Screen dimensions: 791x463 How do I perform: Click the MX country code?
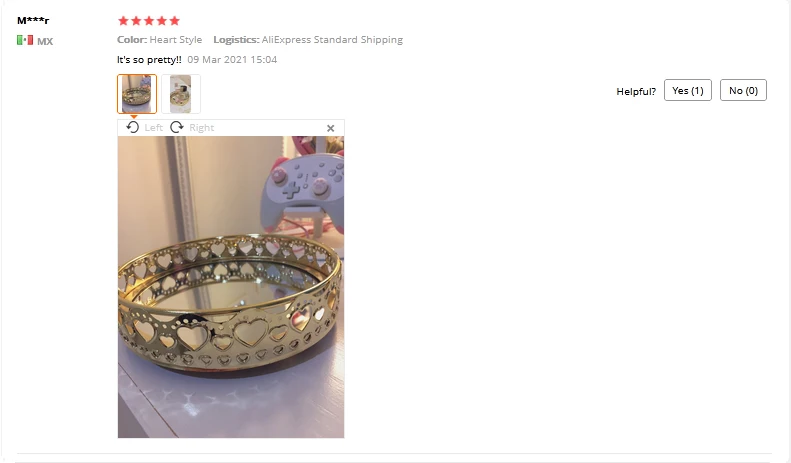click(45, 41)
